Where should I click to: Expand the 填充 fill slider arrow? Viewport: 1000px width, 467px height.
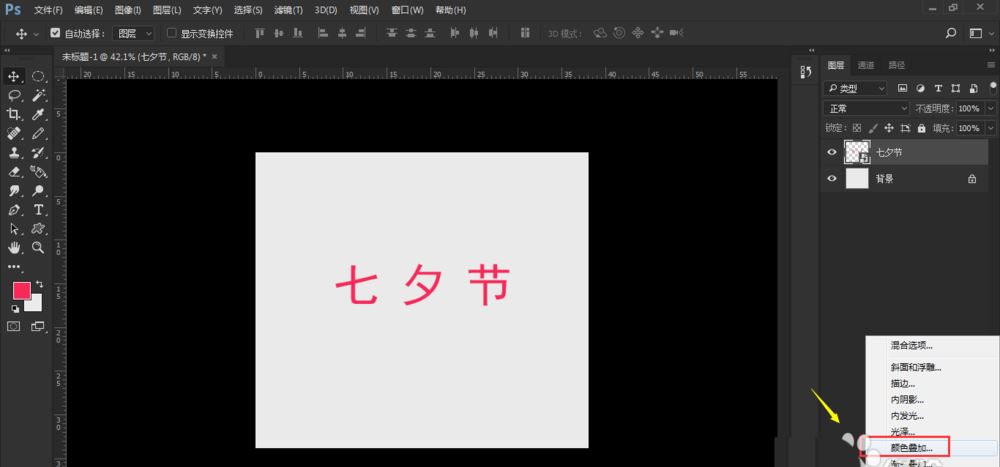click(x=990, y=128)
